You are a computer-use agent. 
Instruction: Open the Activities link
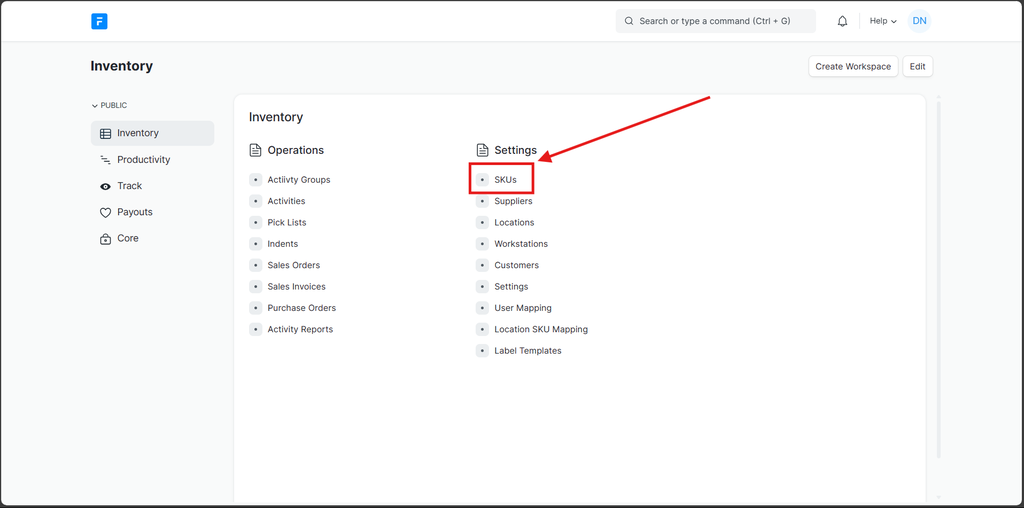point(286,201)
